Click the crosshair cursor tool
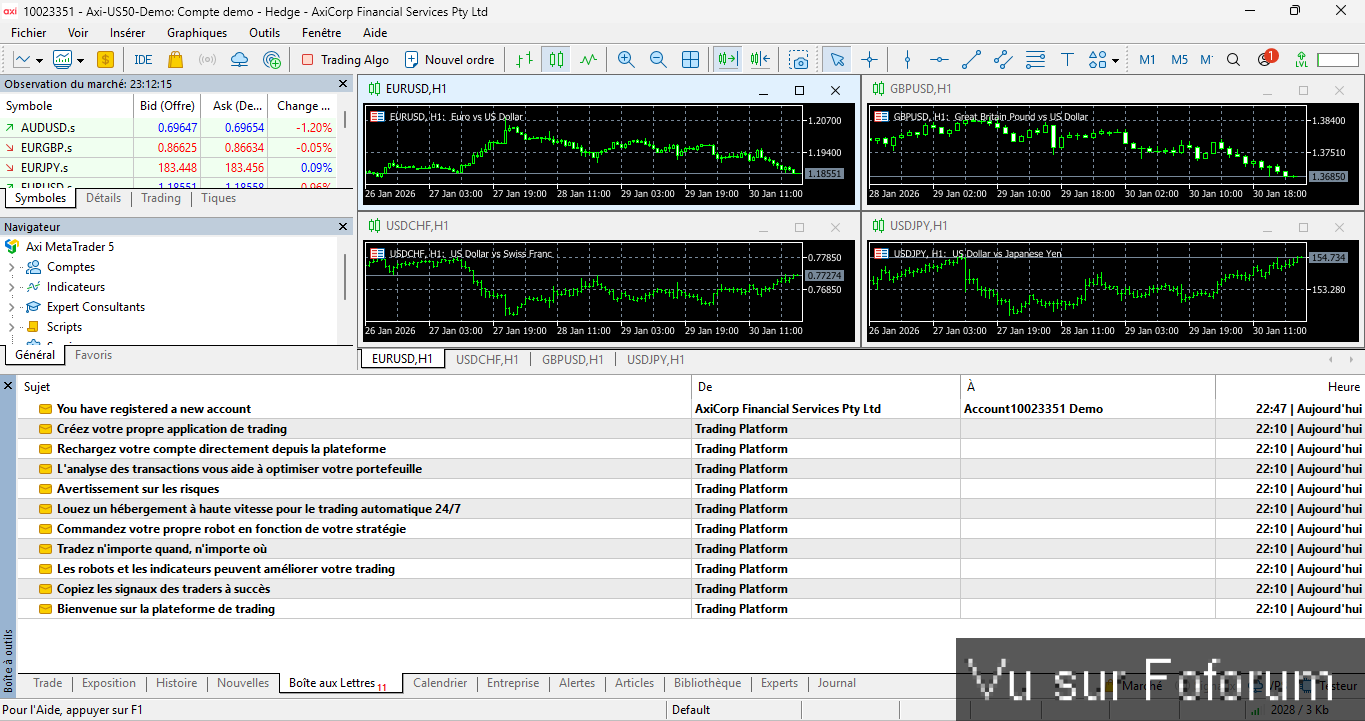The width and height of the screenshot is (1365, 721). point(869,60)
